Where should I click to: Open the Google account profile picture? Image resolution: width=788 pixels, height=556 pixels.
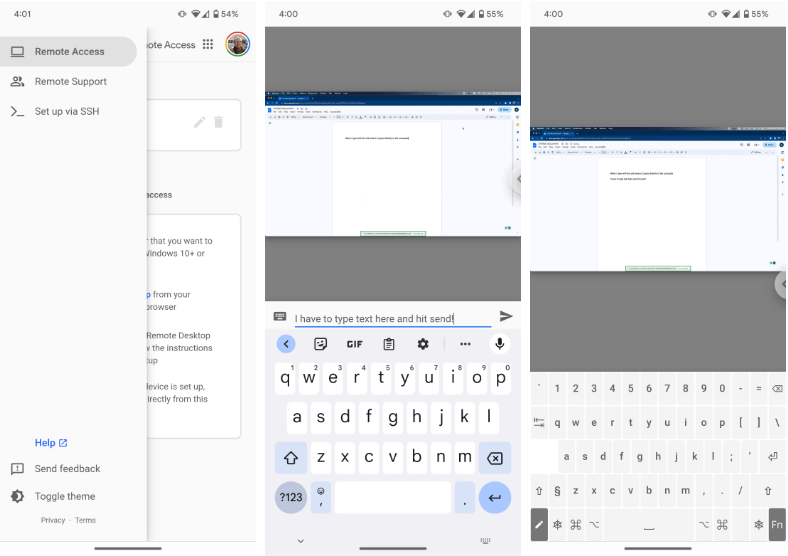(238, 44)
